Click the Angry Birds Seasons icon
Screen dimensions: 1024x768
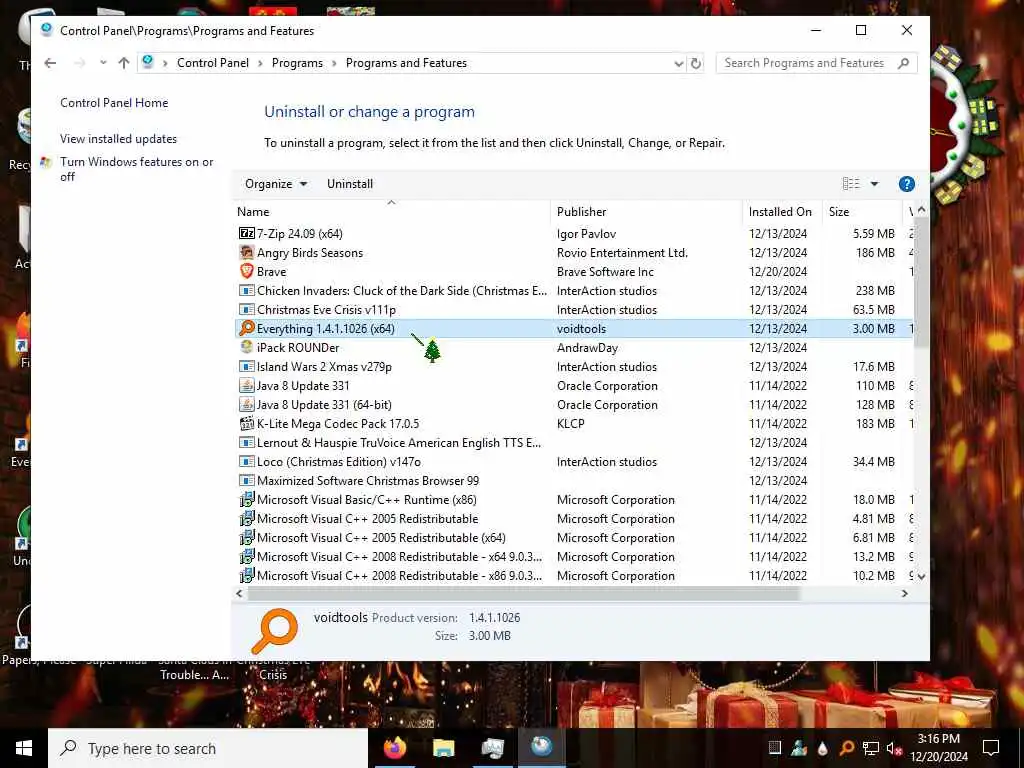click(x=246, y=252)
